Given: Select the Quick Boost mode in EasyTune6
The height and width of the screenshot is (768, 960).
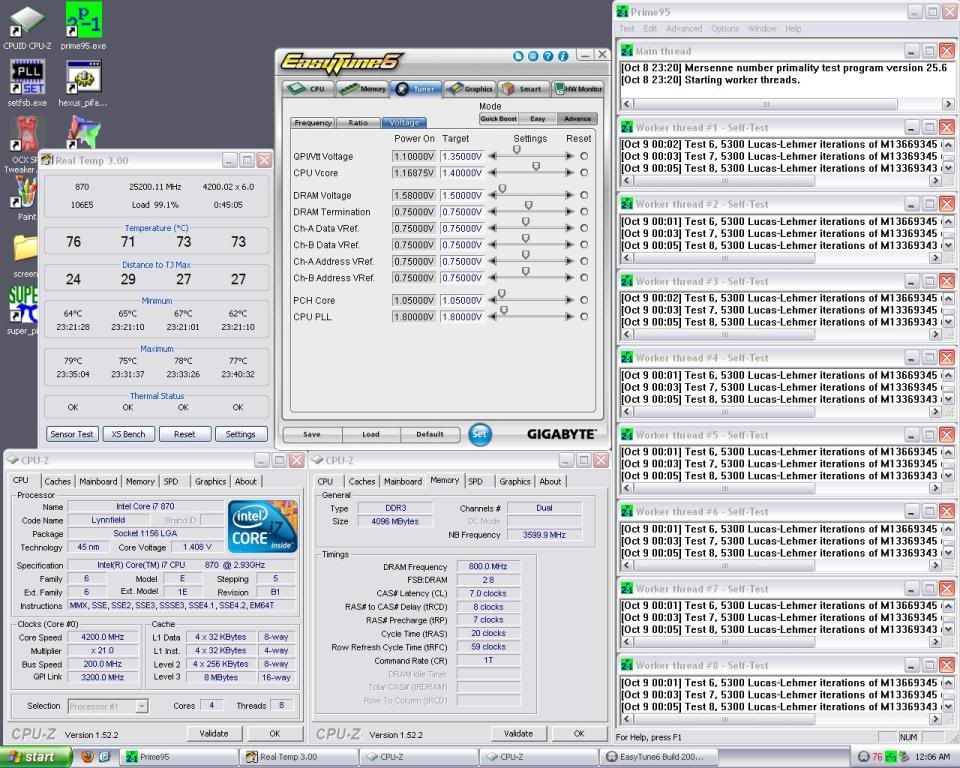Looking at the screenshot, I should (498, 119).
